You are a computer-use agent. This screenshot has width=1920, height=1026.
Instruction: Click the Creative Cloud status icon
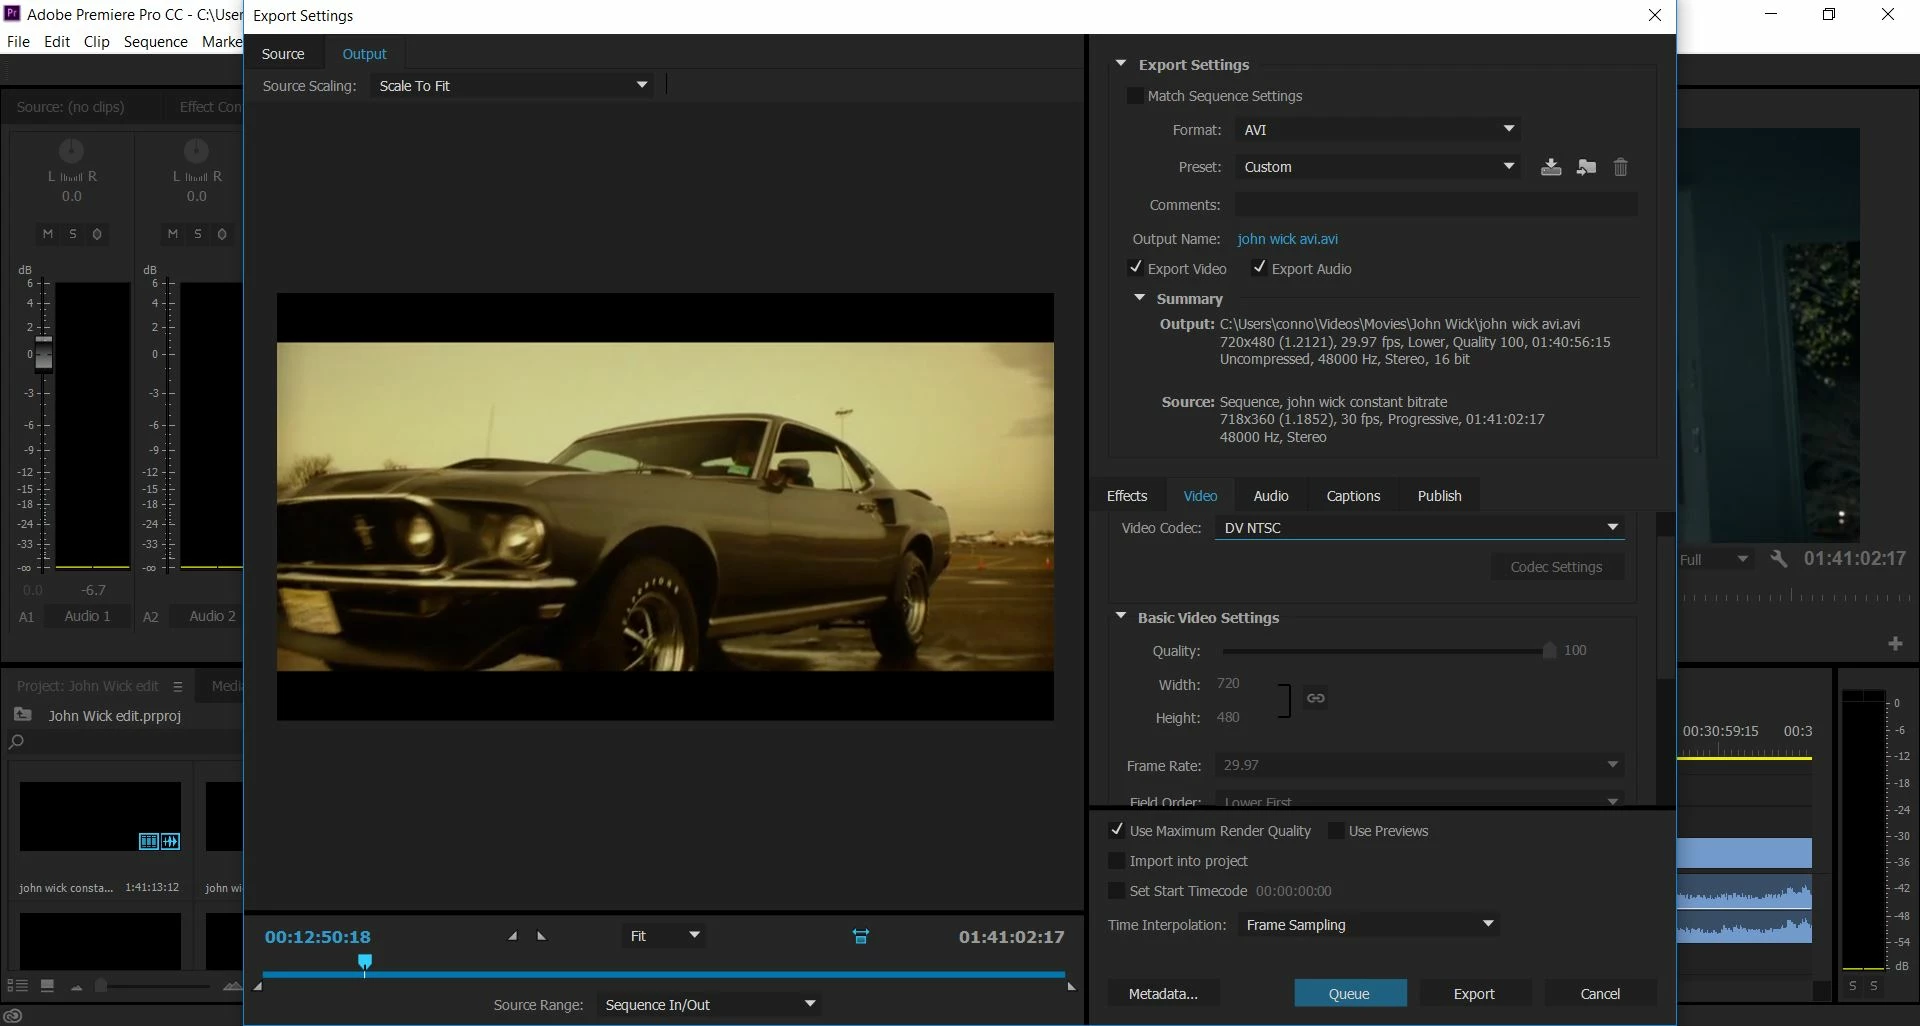tap(13, 1015)
